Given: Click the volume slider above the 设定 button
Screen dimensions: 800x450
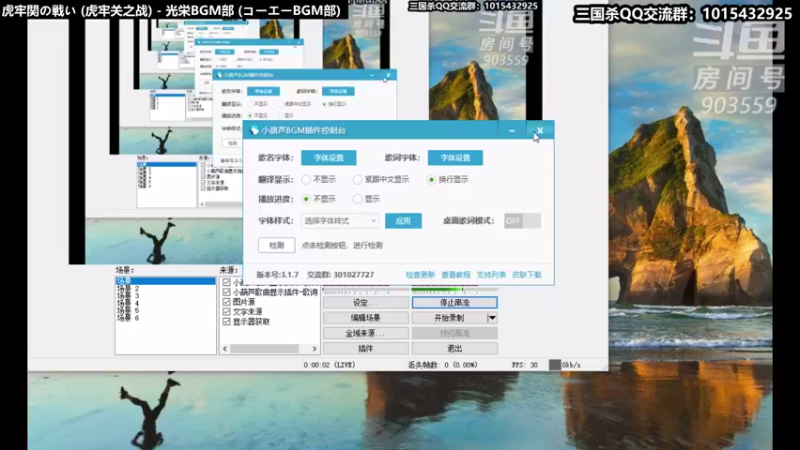Looking at the screenshot, I should coord(365,291).
